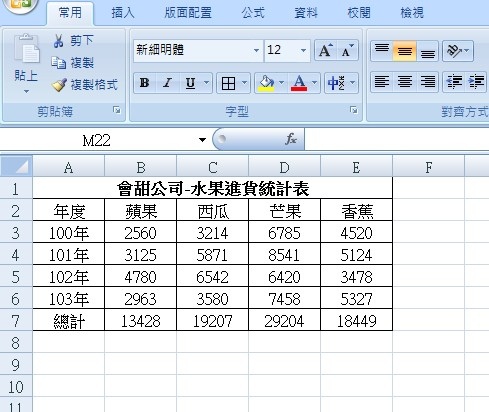Click the phonetic guide icon

click(x=336, y=83)
